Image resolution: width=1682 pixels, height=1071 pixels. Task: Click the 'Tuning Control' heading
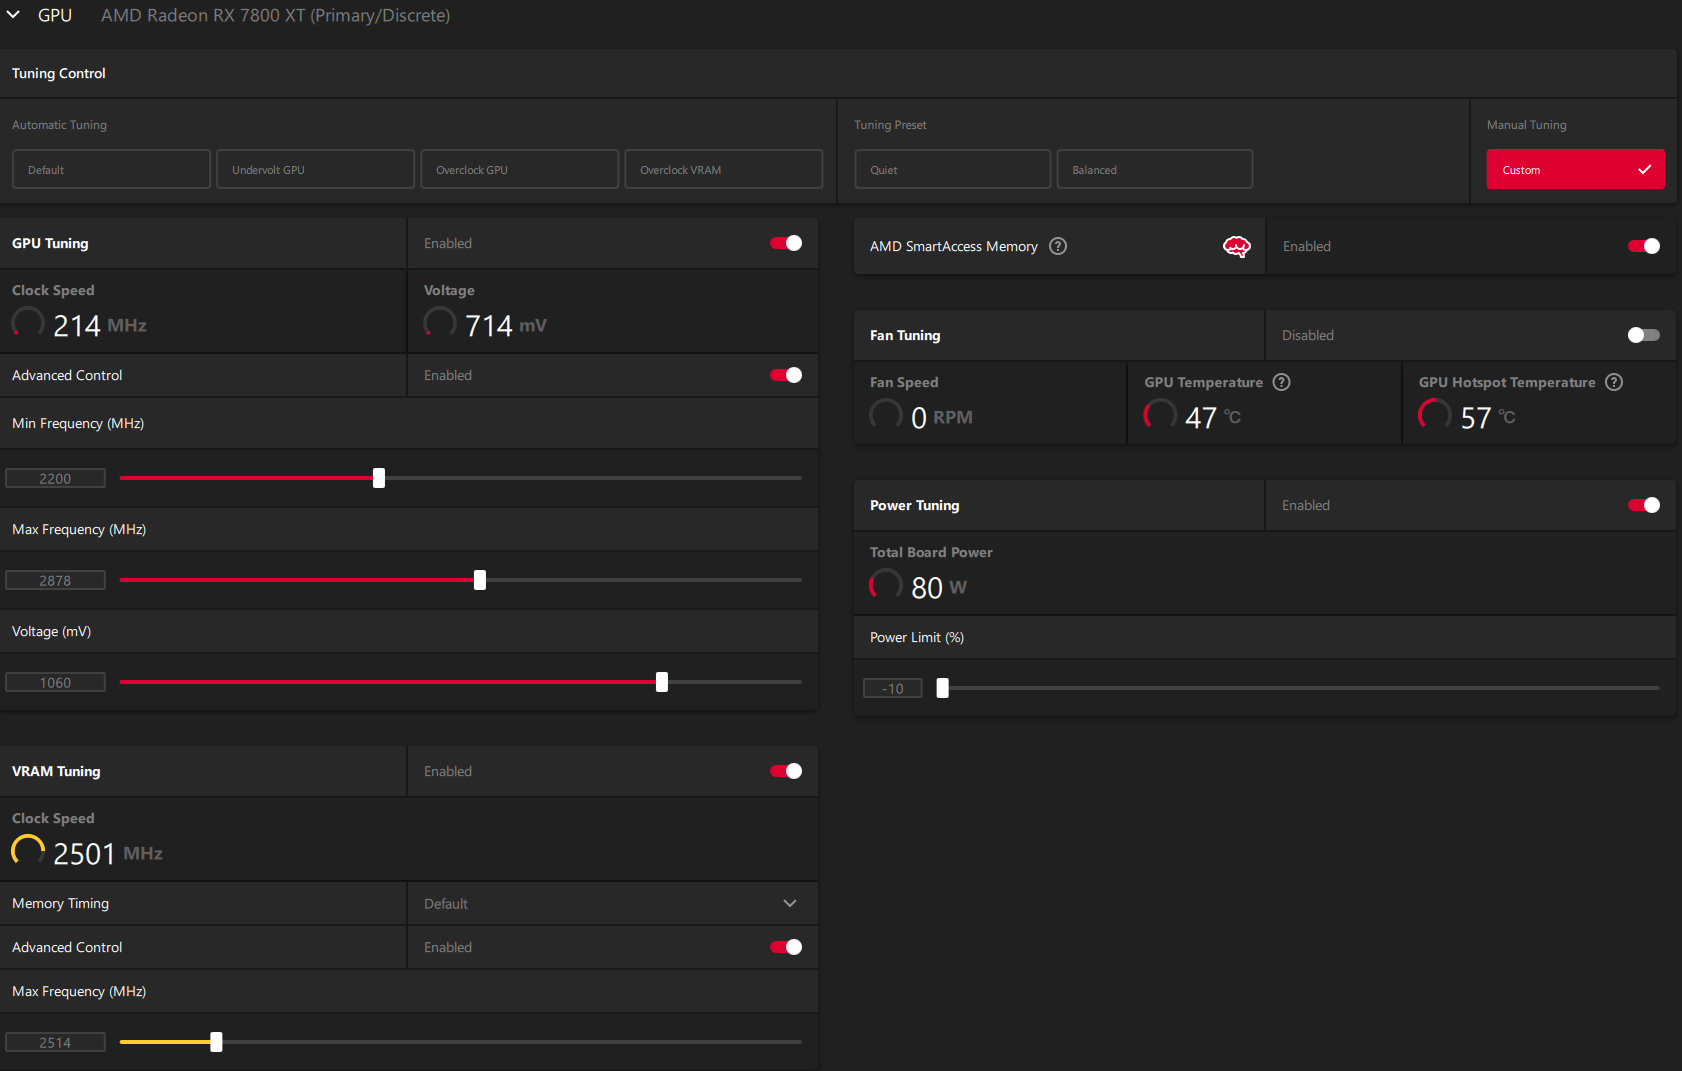click(x=59, y=73)
